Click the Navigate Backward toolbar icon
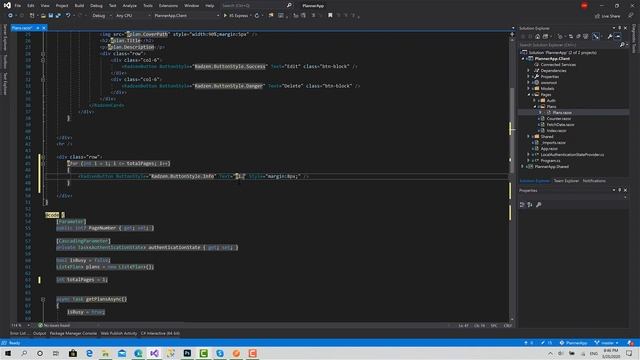The image size is (640, 360). 10,16
